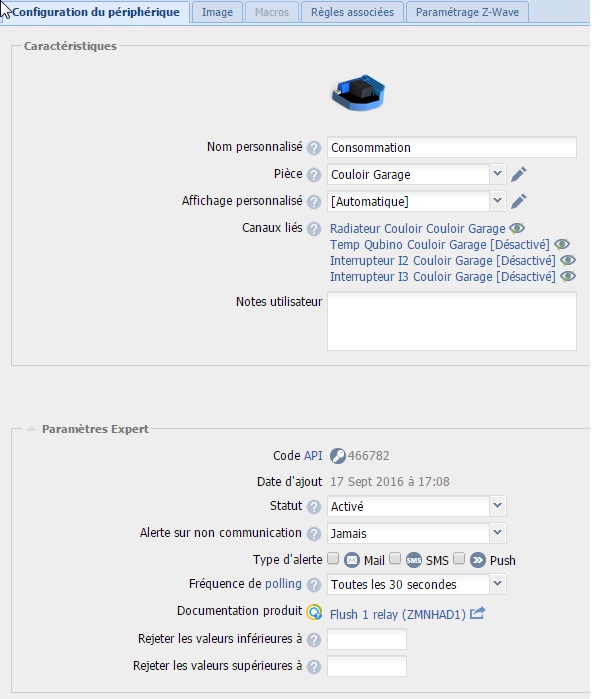Viewport: 603px width, 699px height.
Task: Click the help icon for Fréquence de polling
Action: (314, 585)
